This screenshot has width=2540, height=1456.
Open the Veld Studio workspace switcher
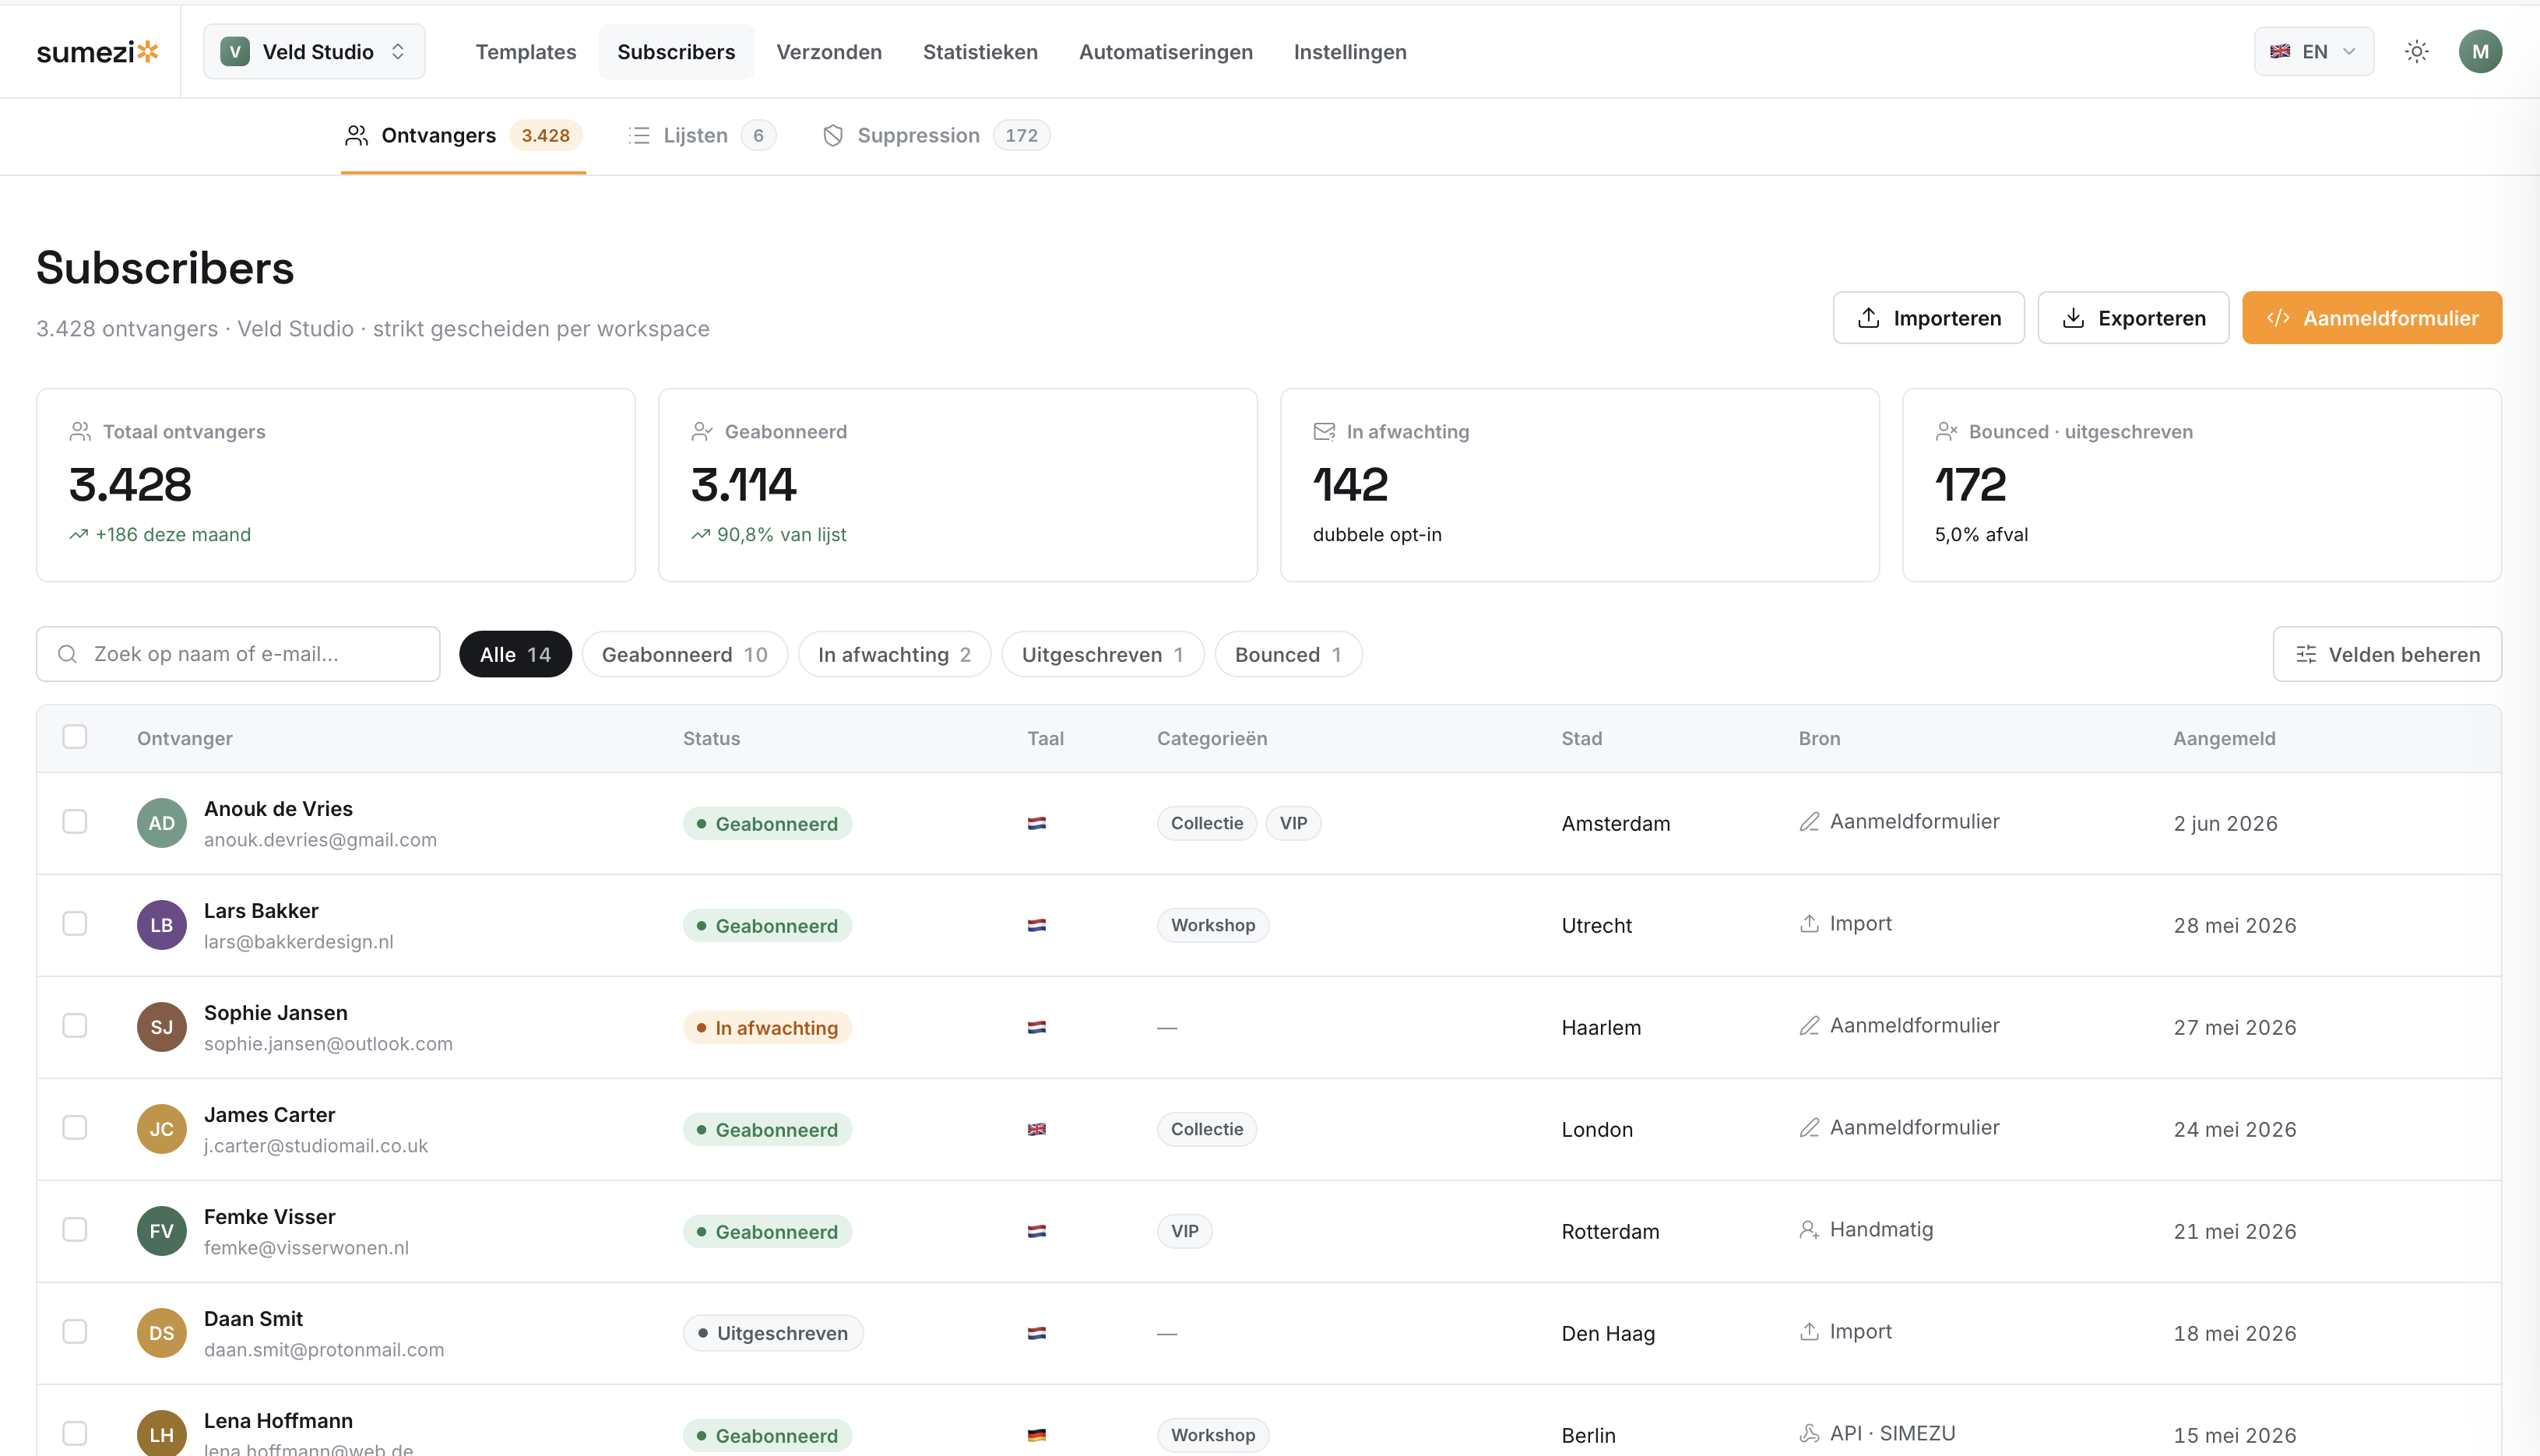314,52
